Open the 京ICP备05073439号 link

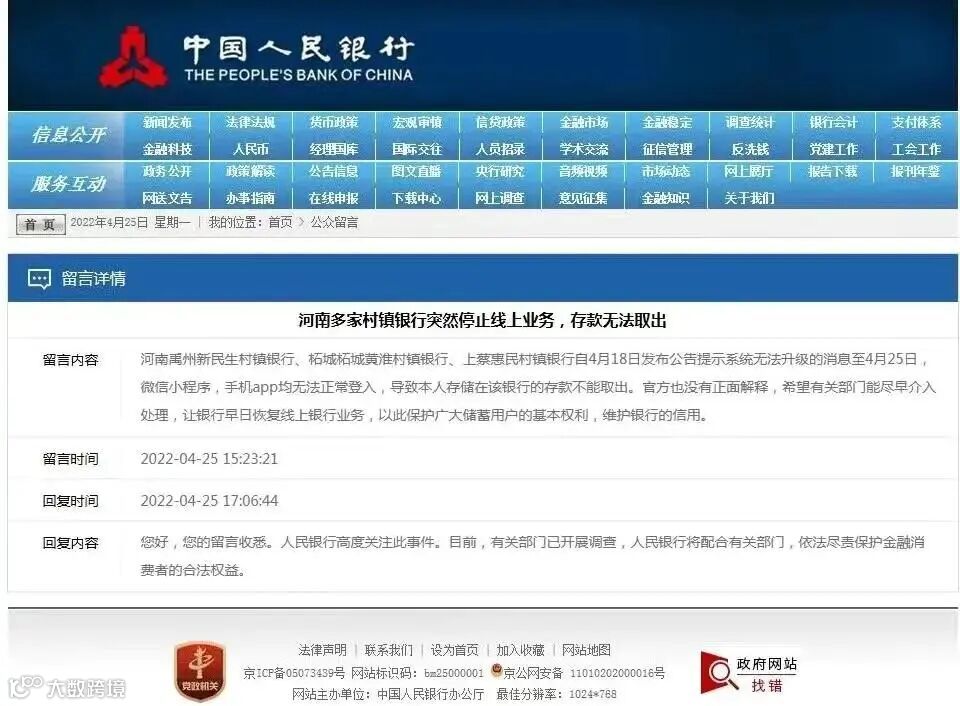[294, 673]
